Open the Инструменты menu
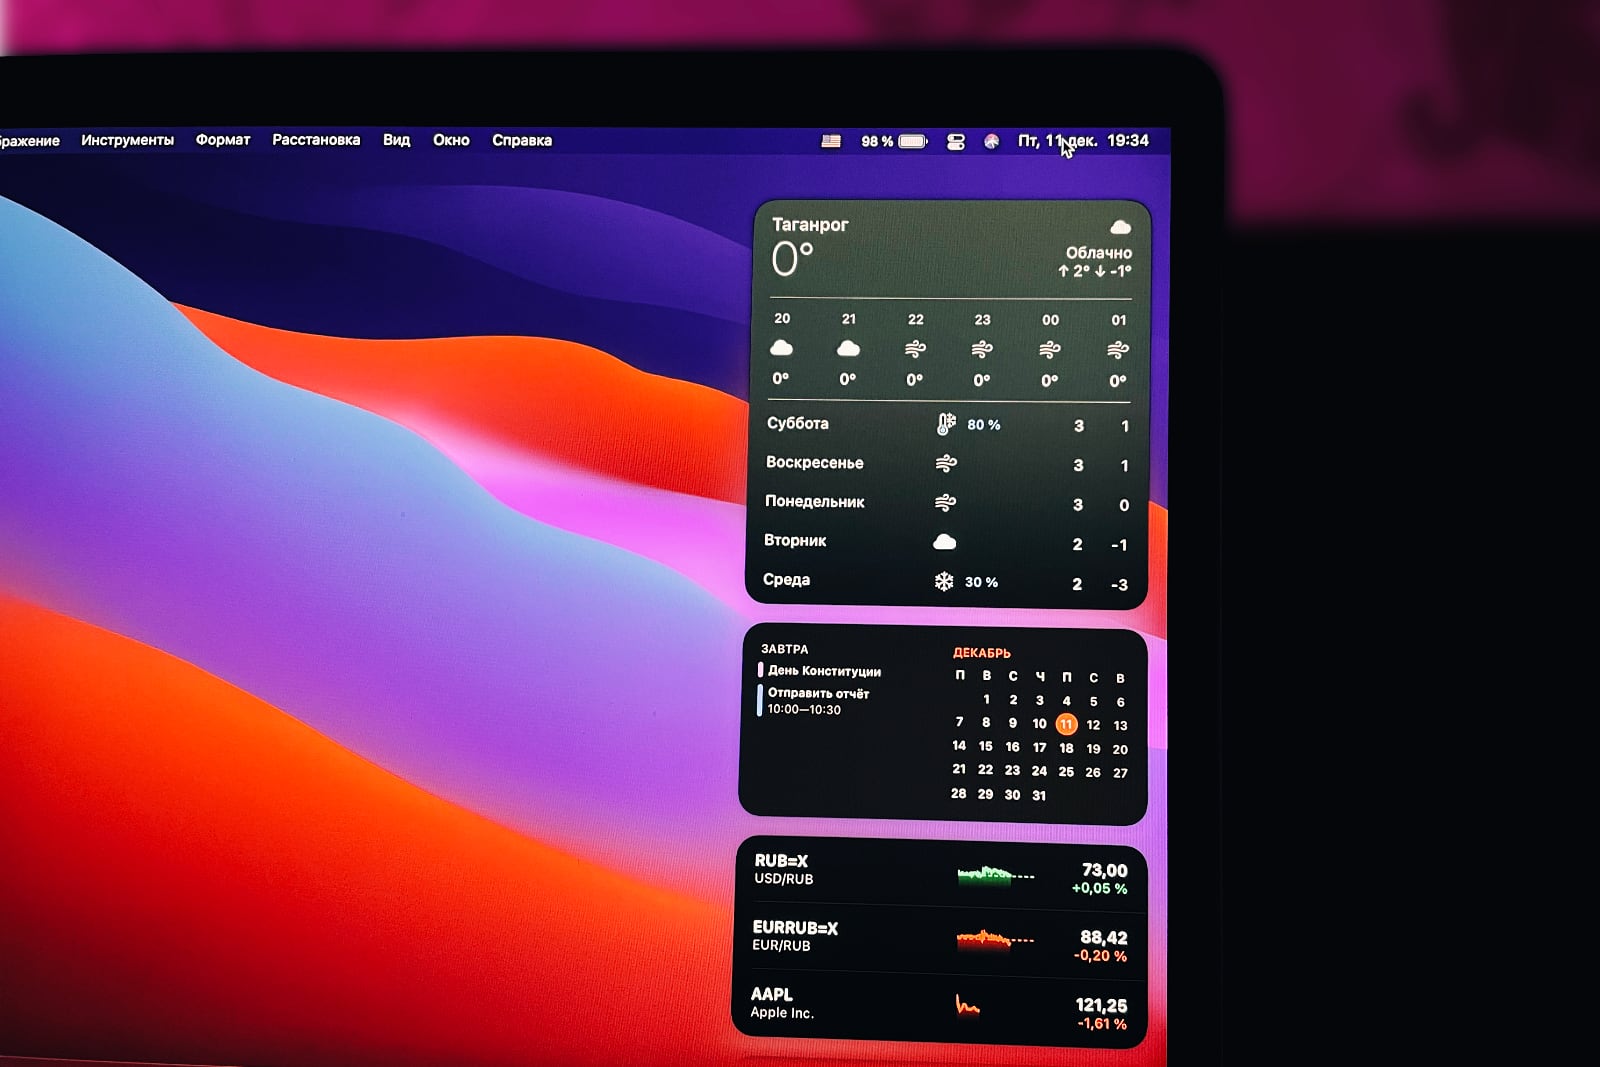The width and height of the screenshot is (1600, 1067). coord(127,140)
